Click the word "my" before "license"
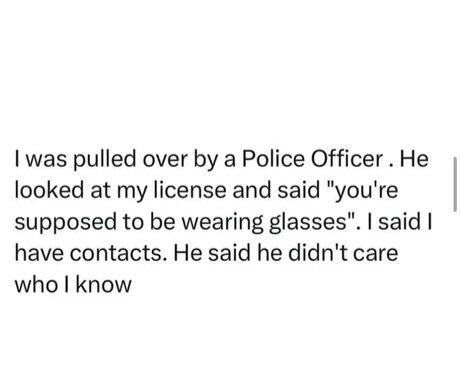 pos(132,193)
